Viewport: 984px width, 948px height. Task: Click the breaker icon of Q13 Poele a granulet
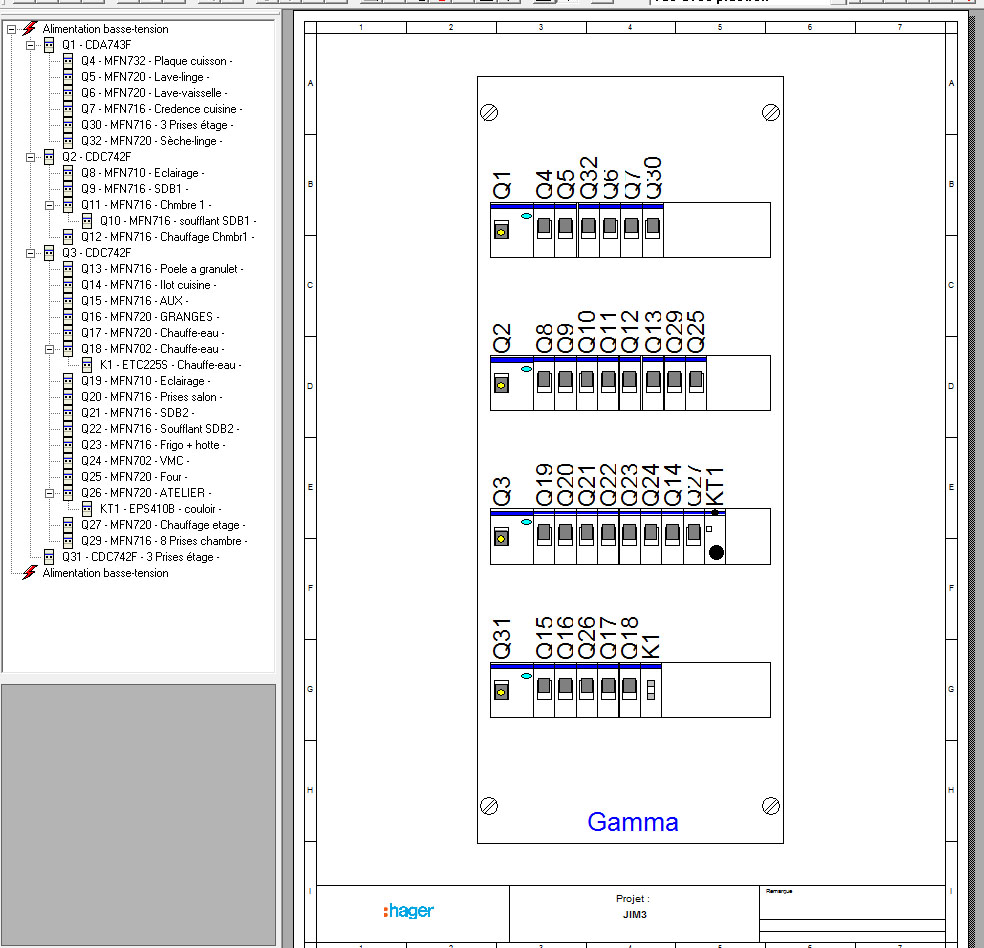point(68,269)
